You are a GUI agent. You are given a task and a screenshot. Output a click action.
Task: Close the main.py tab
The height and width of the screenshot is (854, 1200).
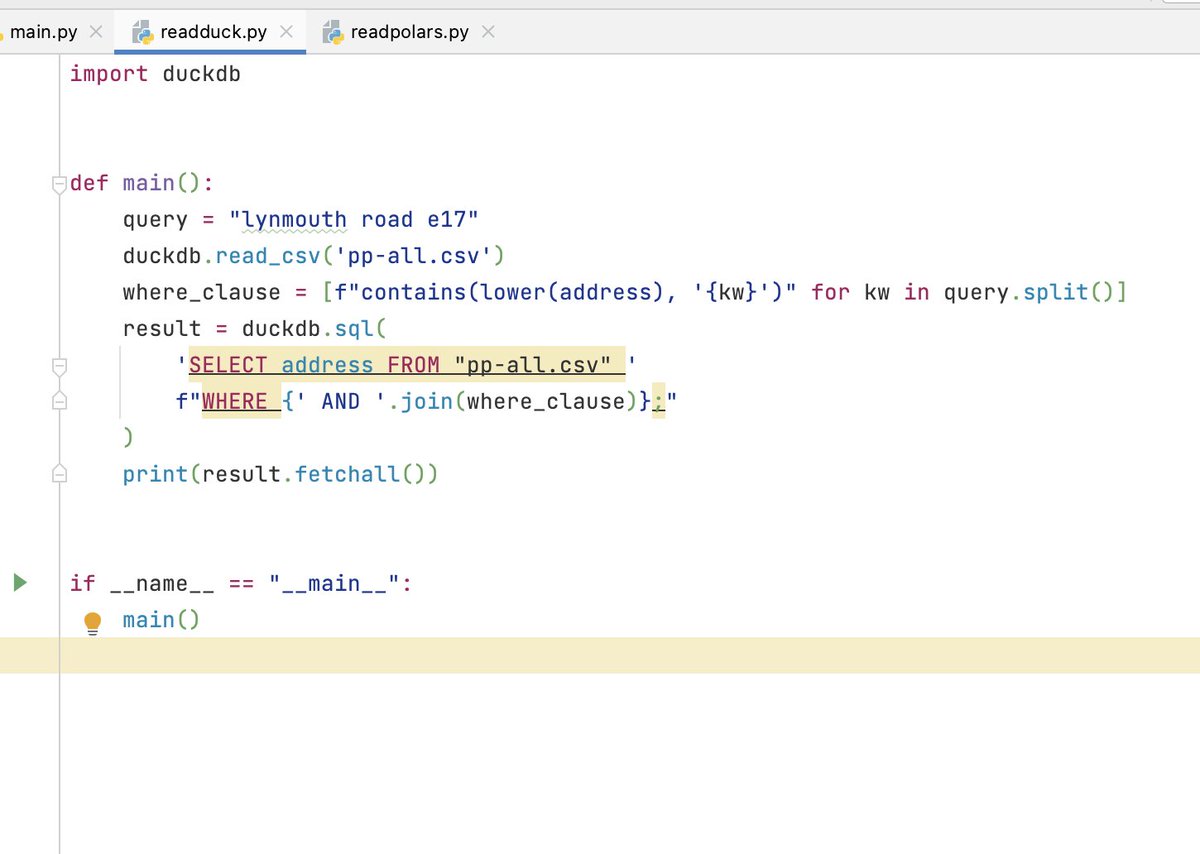click(x=96, y=32)
